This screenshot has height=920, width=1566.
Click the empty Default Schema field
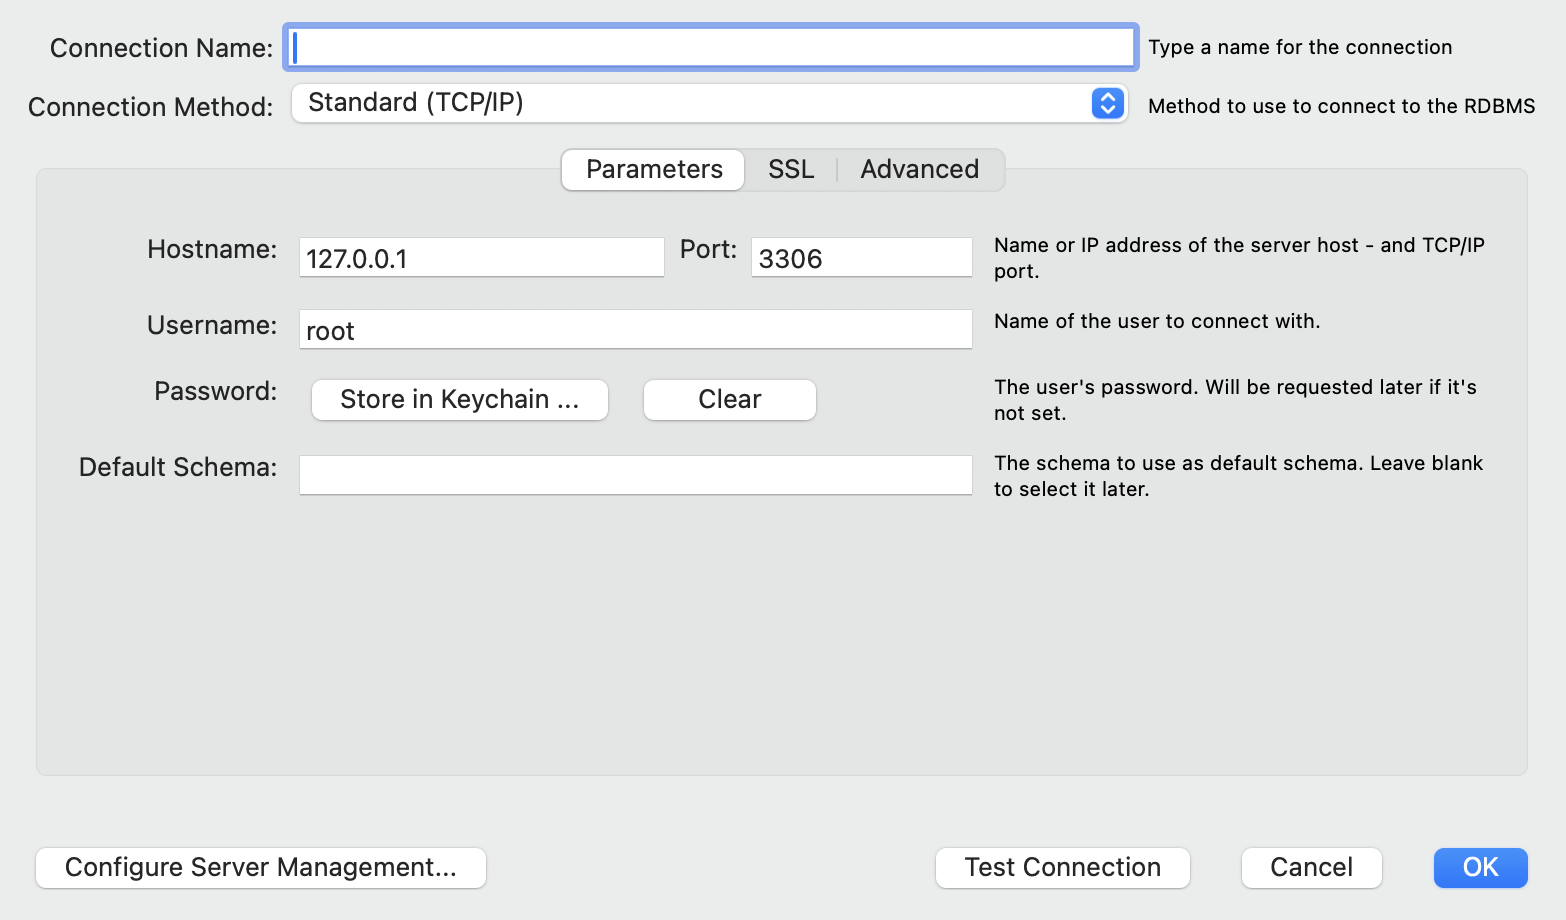click(635, 475)
